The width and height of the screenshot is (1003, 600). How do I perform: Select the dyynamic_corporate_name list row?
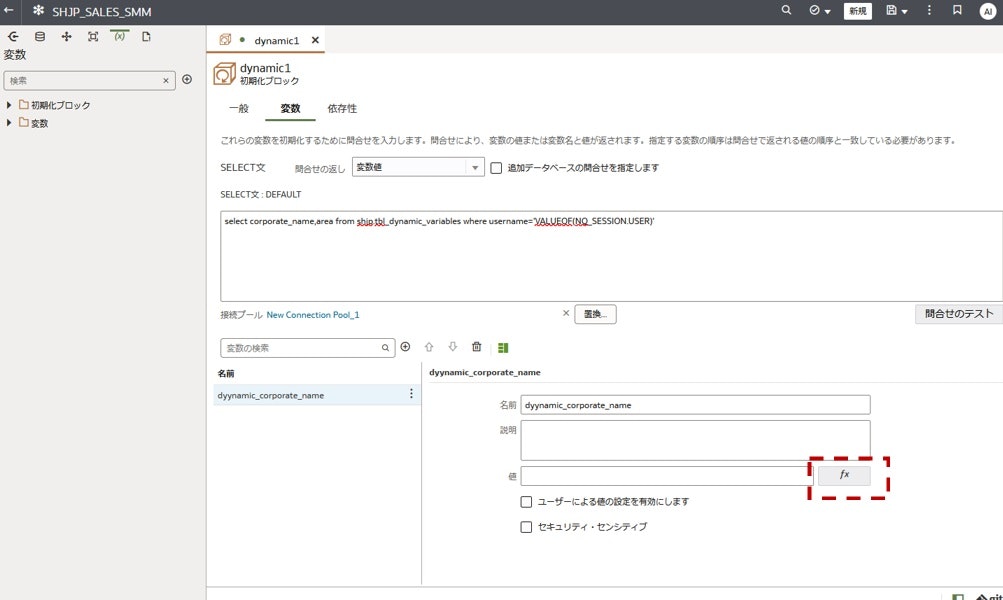click(317, 395)
